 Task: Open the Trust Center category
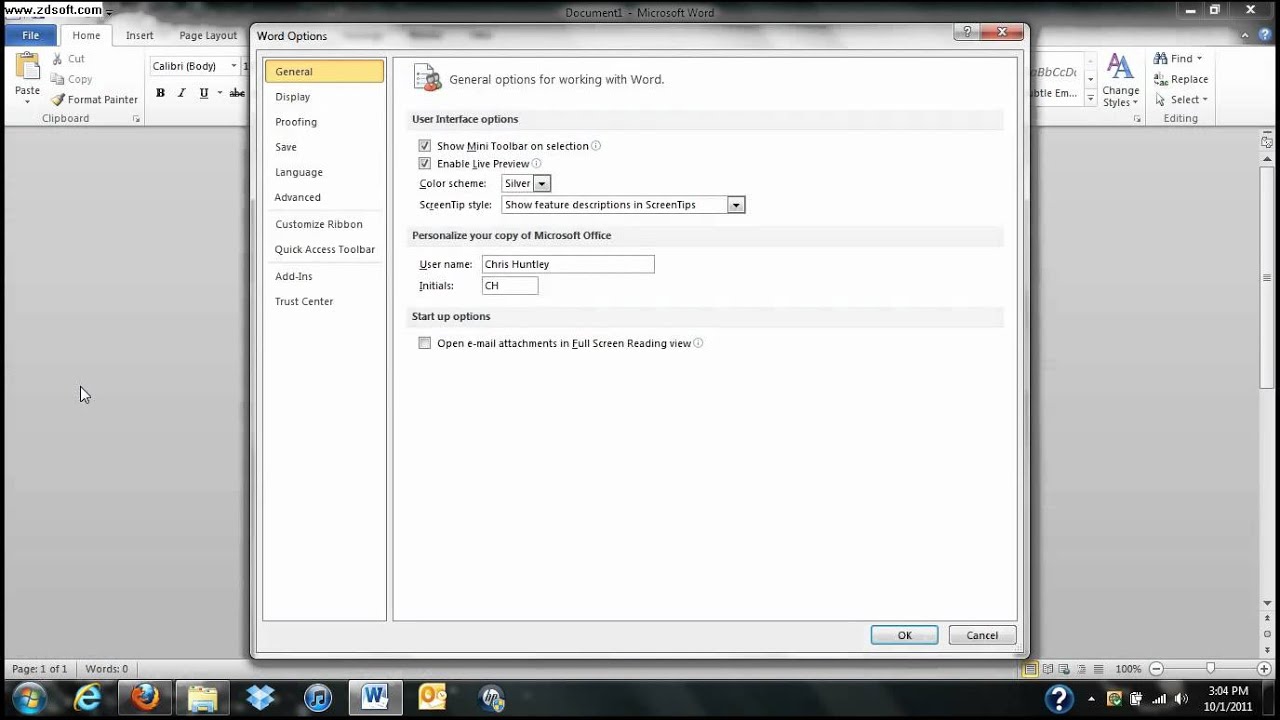(x=324, y=301)
